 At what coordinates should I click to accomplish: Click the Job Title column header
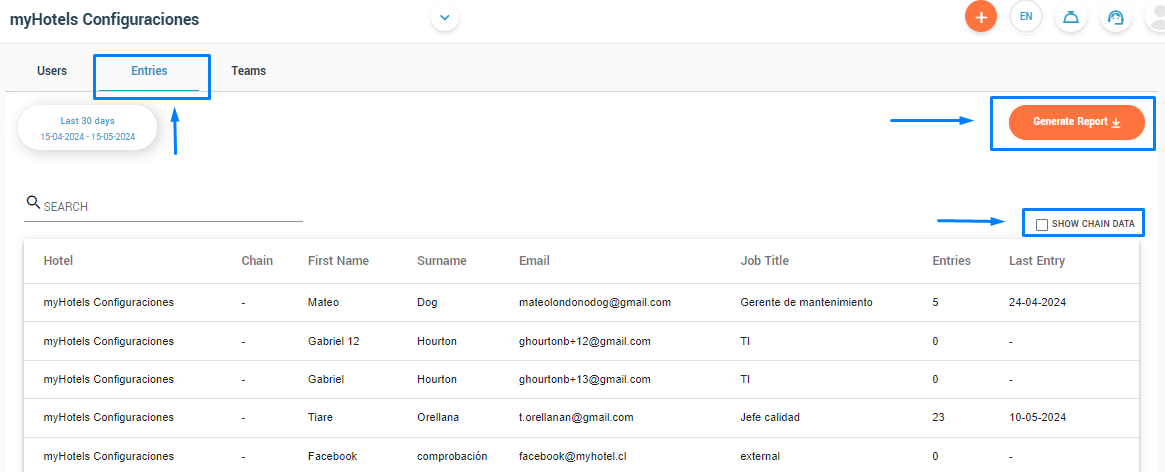pos(765,261)
